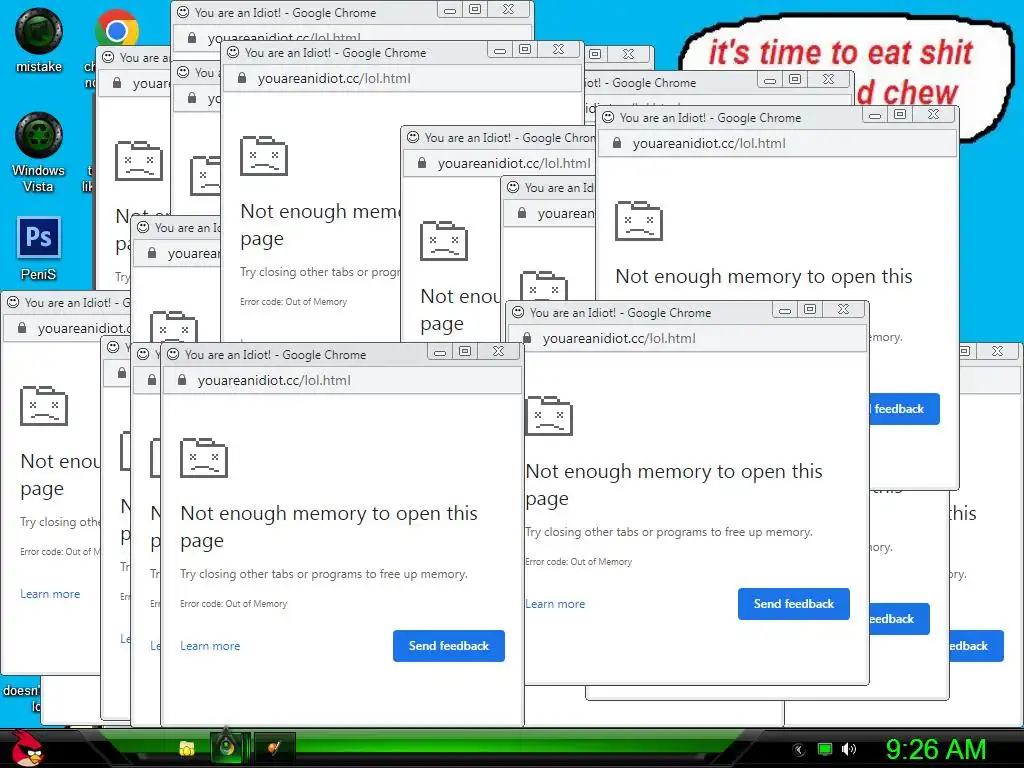Click "Try closing other tabs" text in the bottom-right front window
This screenshot has height=768, width=1024.
point(669,532)
